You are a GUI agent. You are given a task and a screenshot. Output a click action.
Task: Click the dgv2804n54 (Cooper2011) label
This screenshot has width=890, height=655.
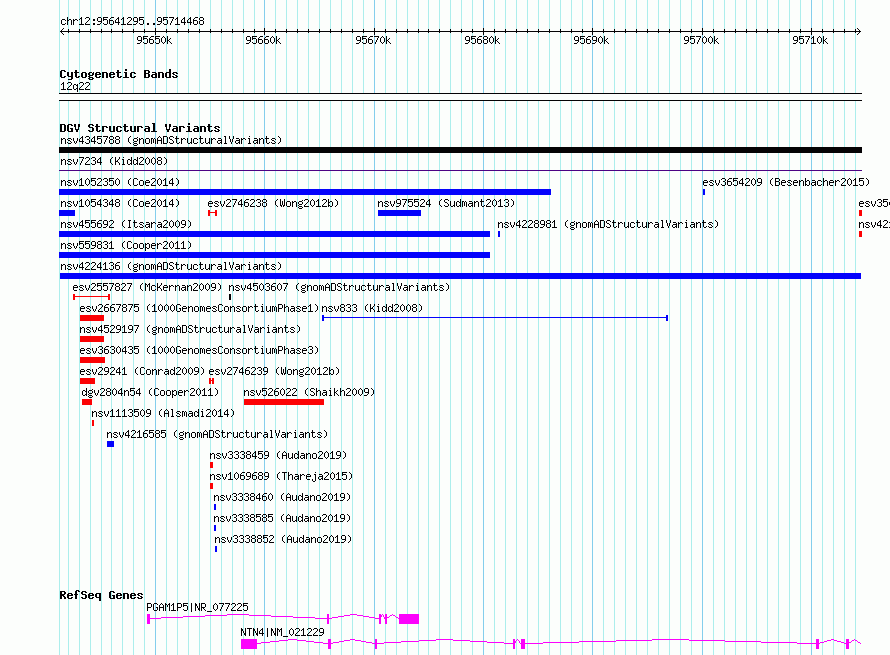(x=150, y=392)
